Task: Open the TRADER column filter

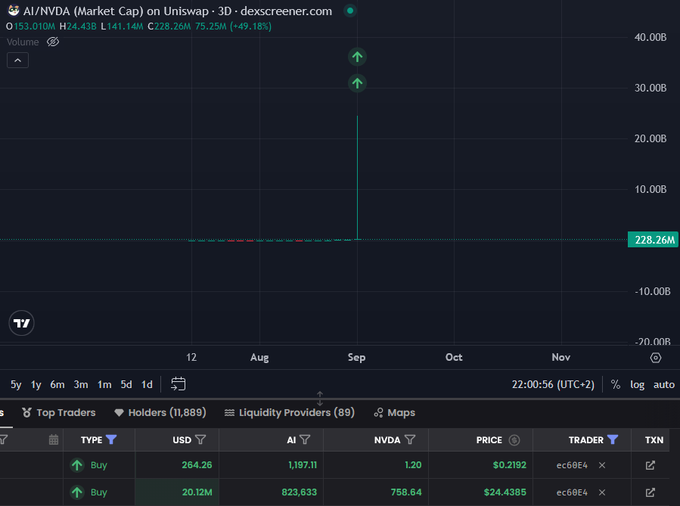Action: click(612, 440)
